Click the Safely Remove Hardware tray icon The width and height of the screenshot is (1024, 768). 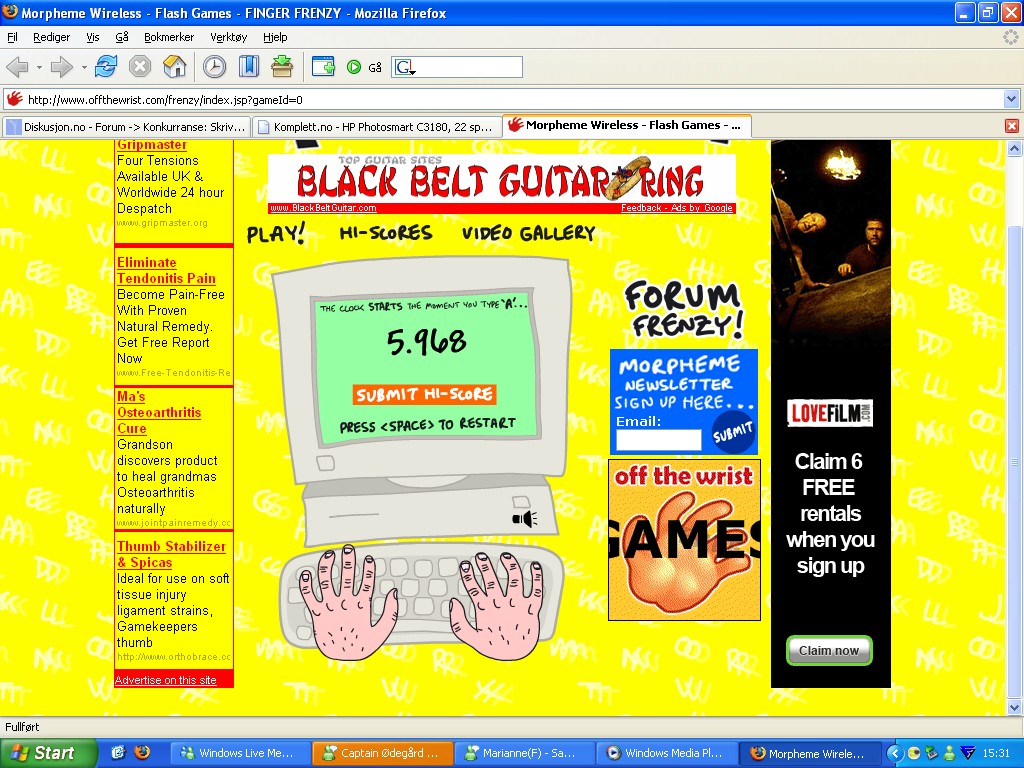(x=931, y=753)
